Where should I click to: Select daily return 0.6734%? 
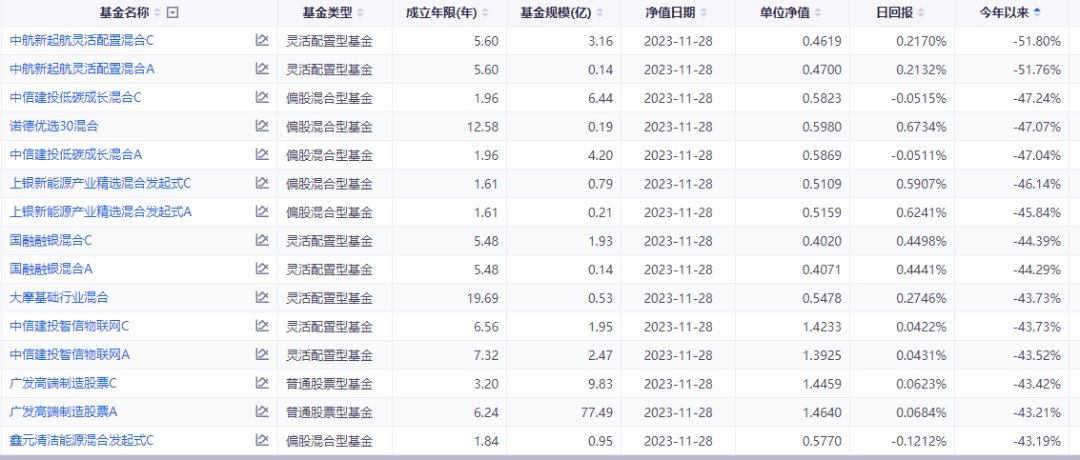pyautogui.click(x=921, y=126)
